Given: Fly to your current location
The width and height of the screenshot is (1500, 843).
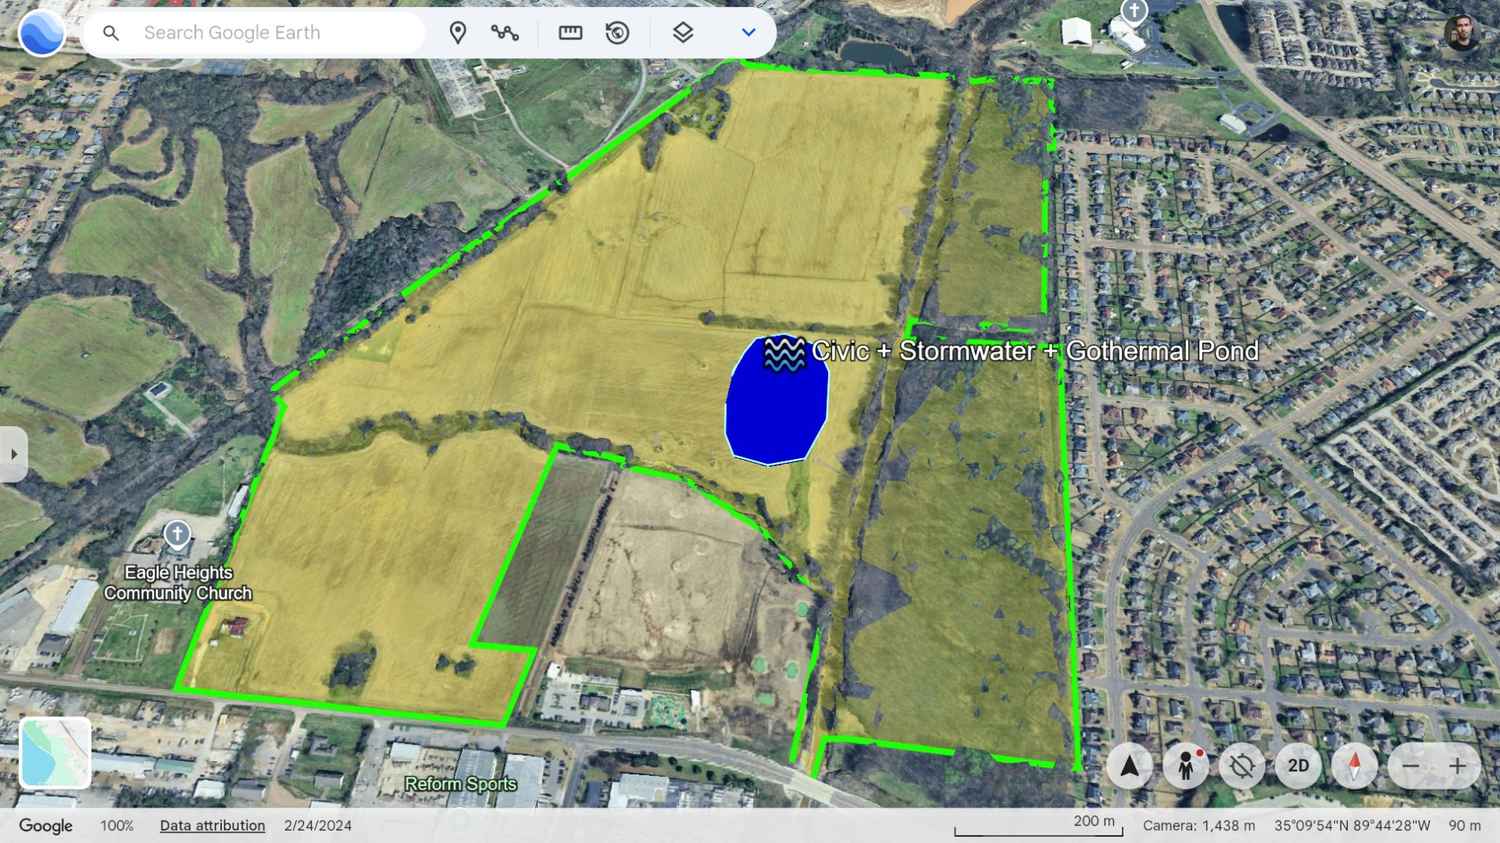Looking at the screenshot, I should tap(1130, 767).
